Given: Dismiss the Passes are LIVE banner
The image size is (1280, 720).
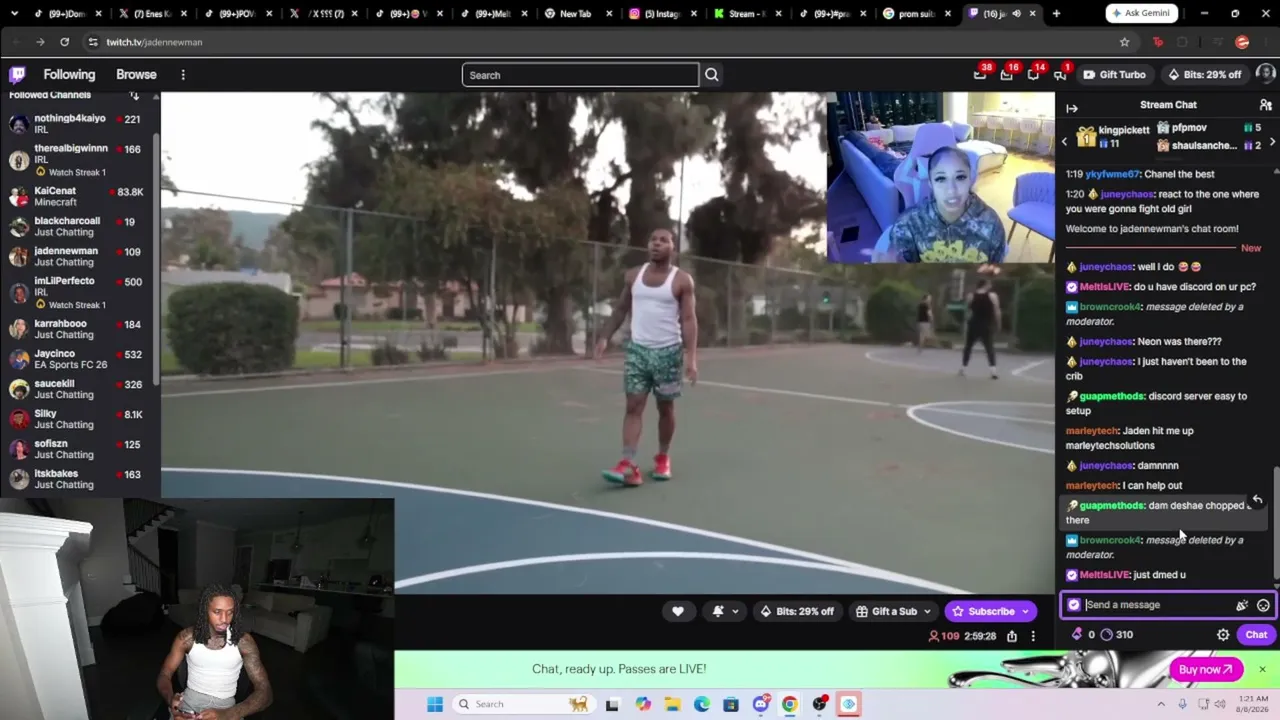Looking at the screenshot, I should 1262,670.
